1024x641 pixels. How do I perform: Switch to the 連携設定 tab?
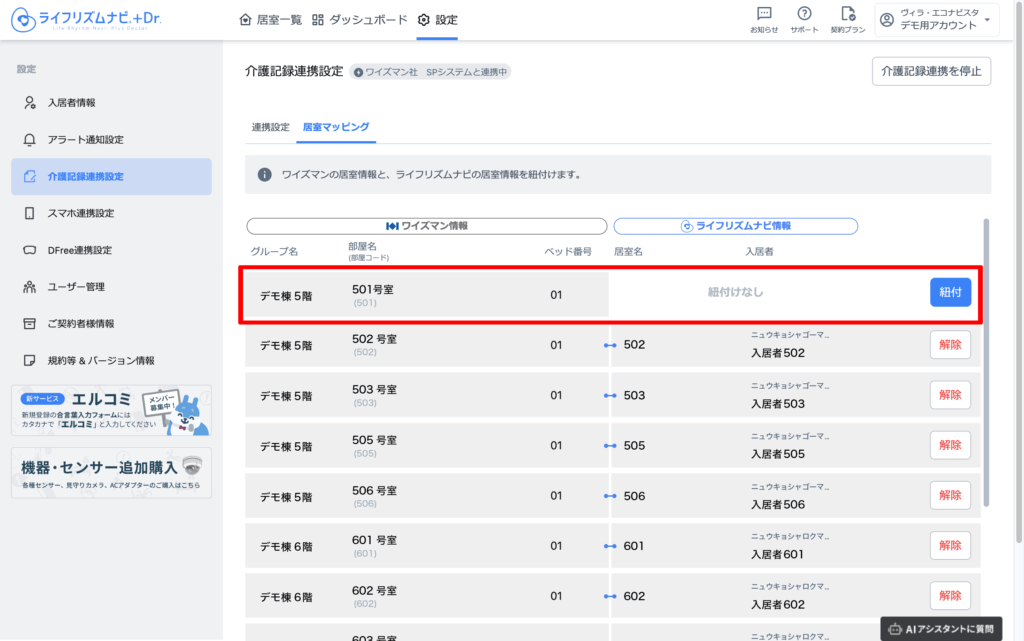[x=270, y=127]
